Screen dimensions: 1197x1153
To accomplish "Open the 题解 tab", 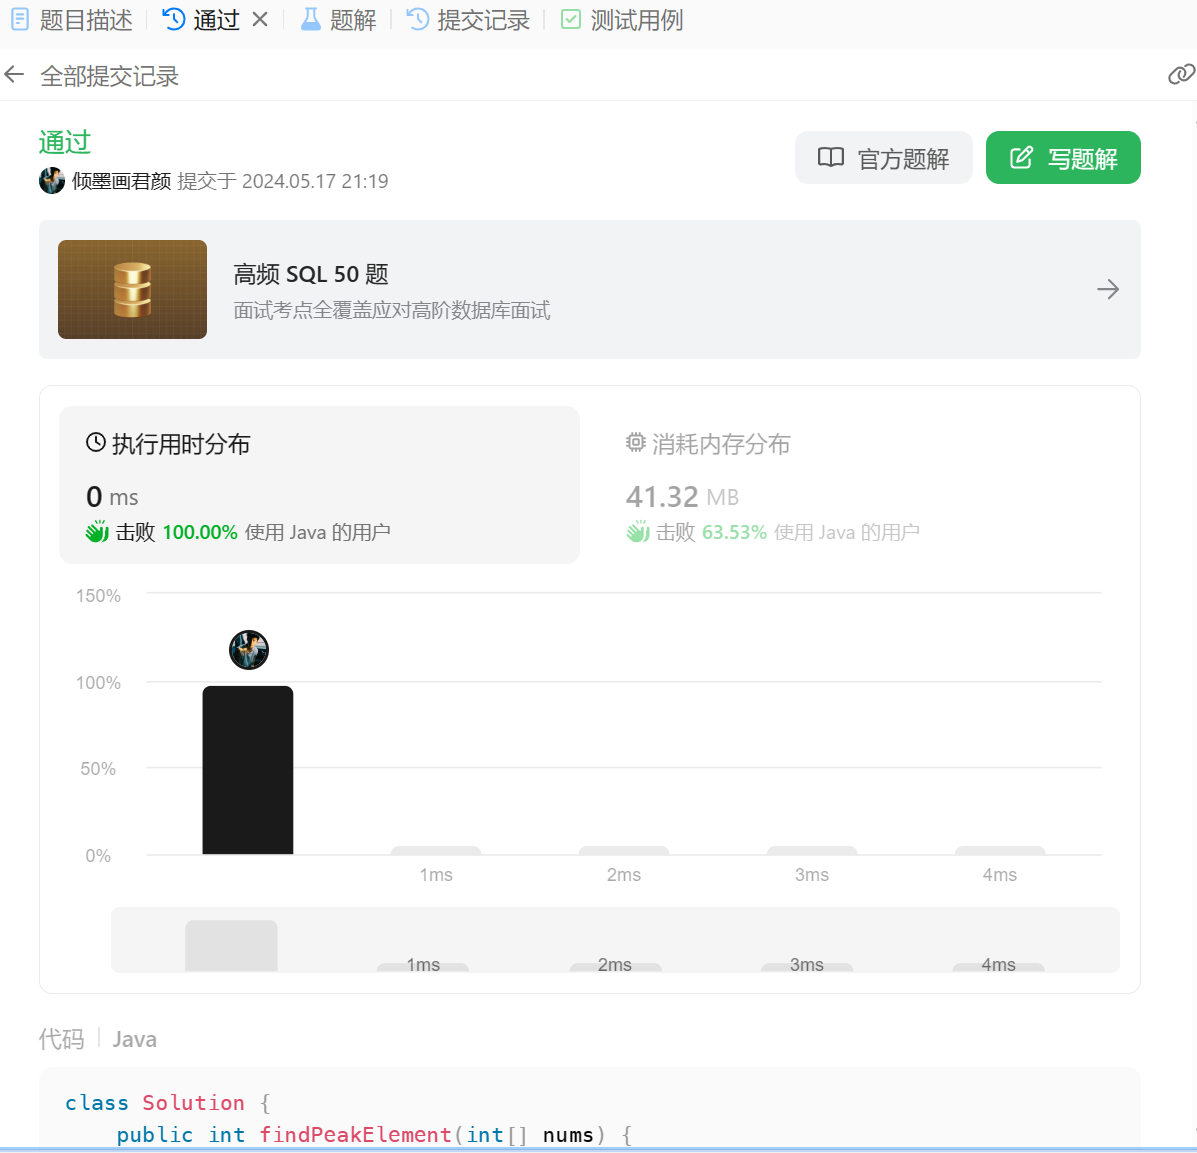I will [x=338, y=20].
